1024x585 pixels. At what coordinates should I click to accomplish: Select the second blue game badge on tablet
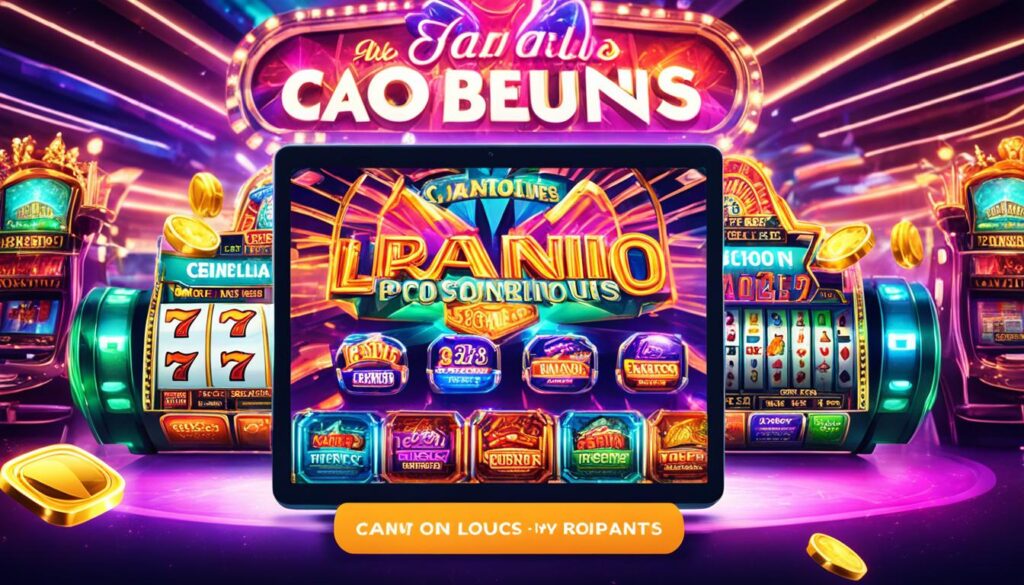pyautogui.click(x=463, y=364)
